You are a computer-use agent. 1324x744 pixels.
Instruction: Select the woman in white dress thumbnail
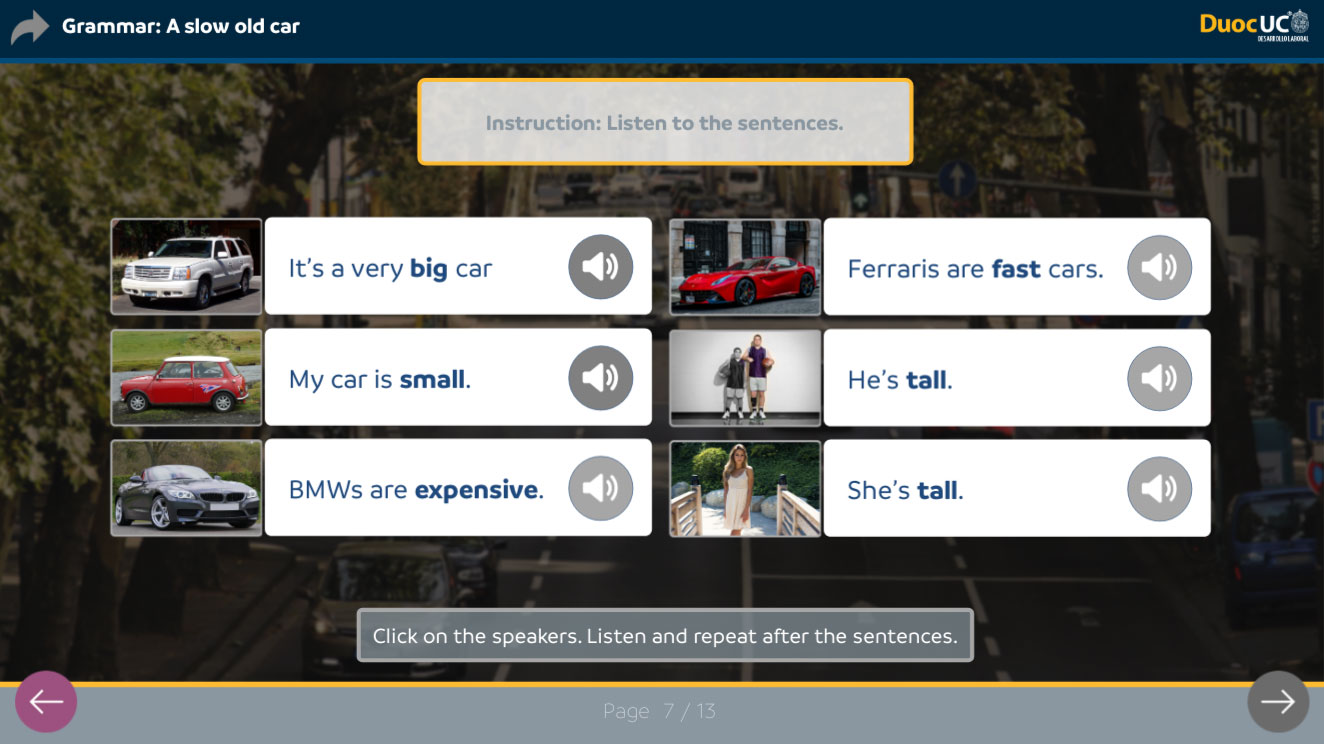745,489
